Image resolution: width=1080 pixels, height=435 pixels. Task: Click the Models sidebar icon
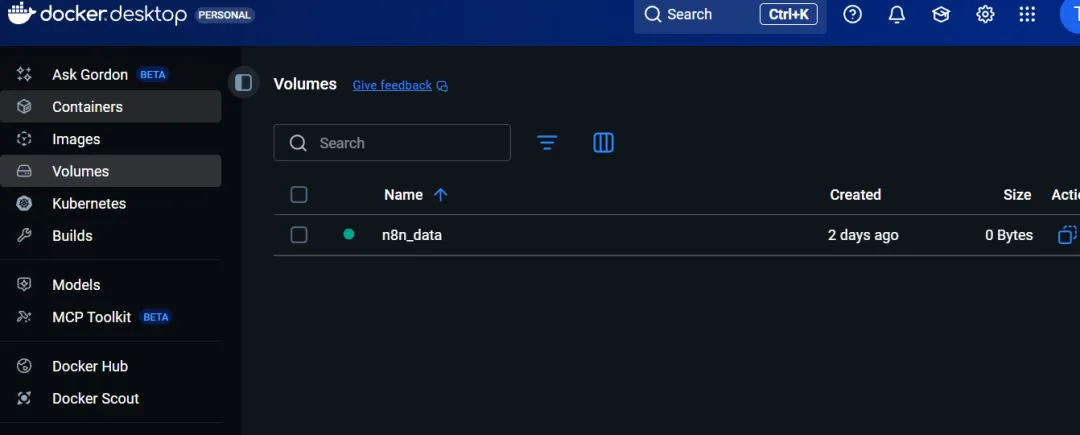point(24,284)
